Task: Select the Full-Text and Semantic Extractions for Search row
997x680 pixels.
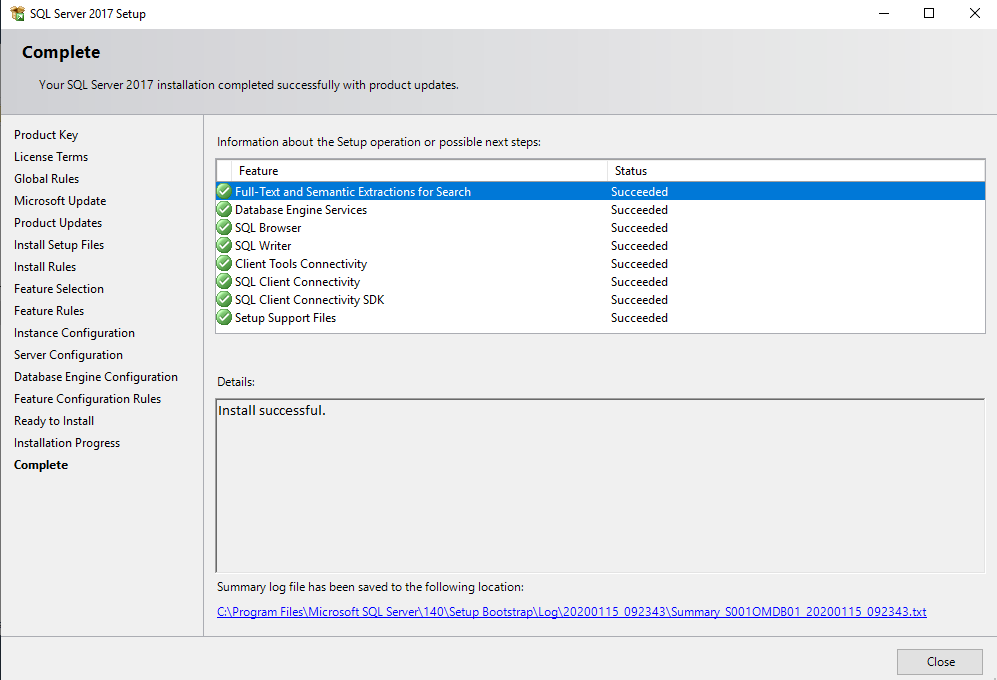Action: [600, 191]
